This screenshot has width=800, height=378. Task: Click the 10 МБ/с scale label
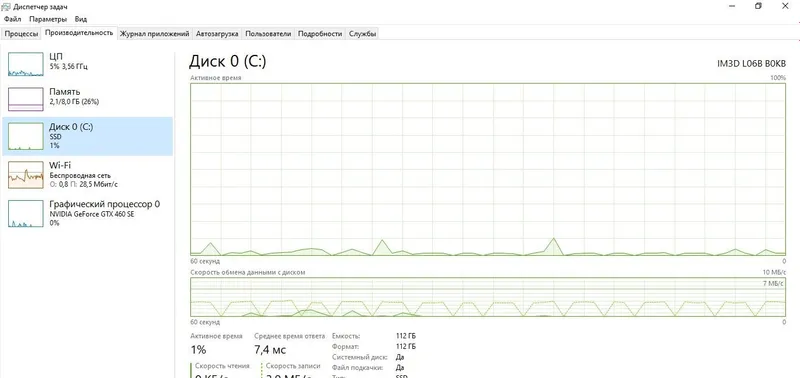click(774, 272)
